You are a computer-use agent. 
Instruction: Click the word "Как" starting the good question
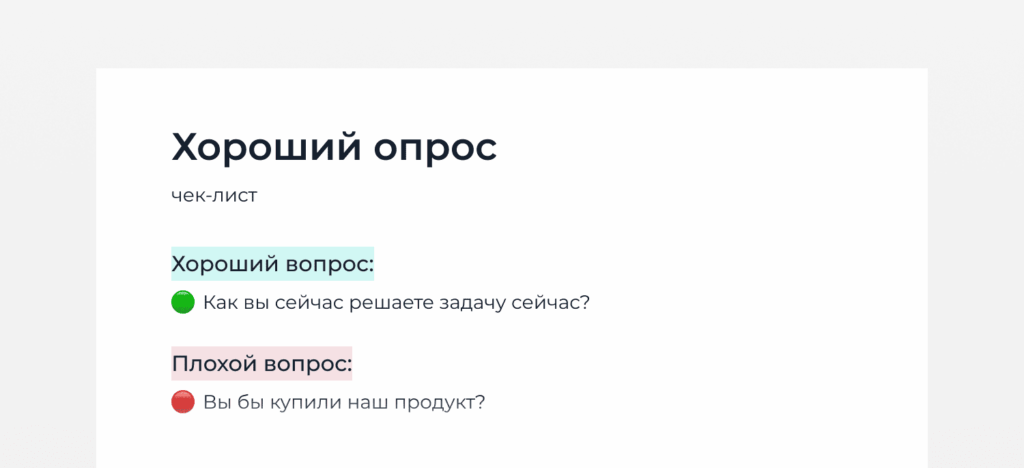point(219,304)
